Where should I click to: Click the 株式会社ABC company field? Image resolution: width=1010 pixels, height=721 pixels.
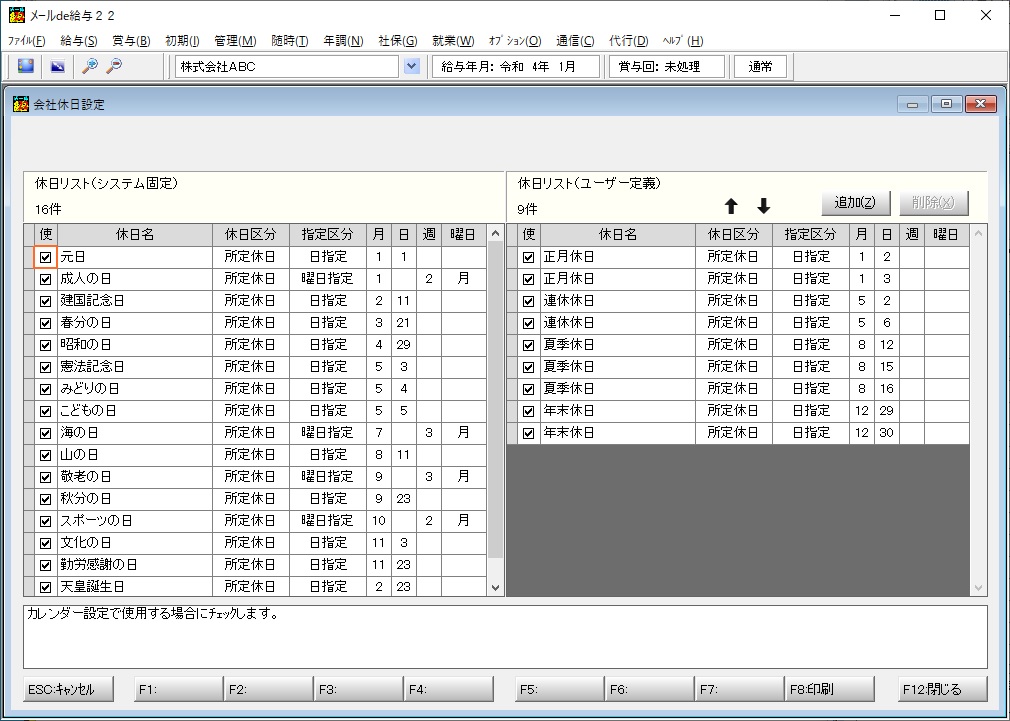(287, 66)
